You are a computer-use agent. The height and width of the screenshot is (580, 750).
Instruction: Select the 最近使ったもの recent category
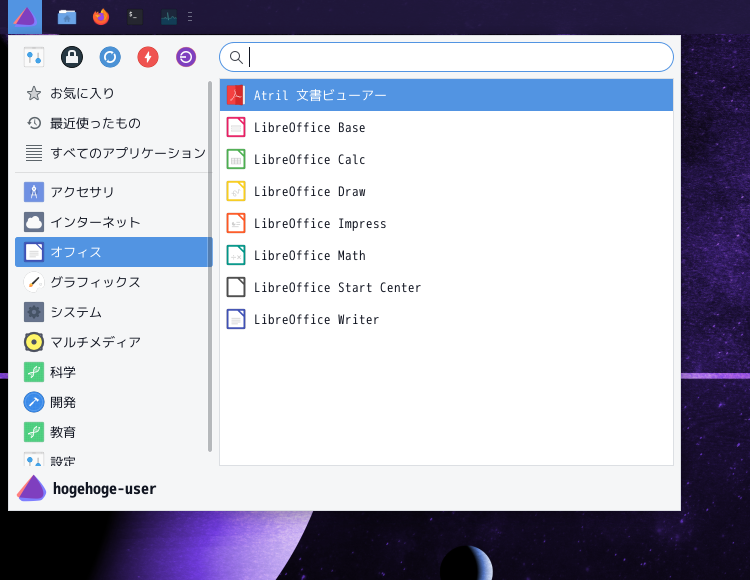click(x=113, y=123)
